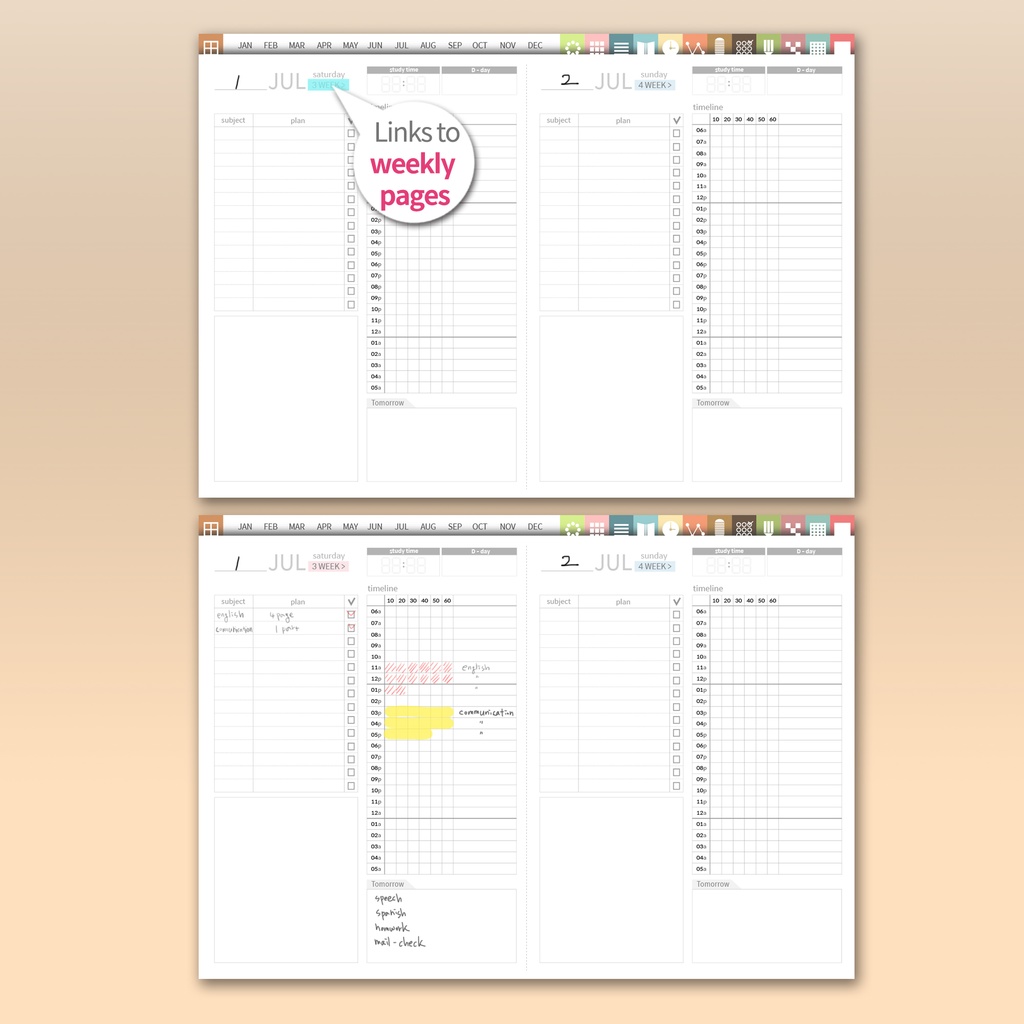This screenshot has width=1024, height=1024.
Task: Select OCT on lower planner
Action: click(x=480, y=527)
